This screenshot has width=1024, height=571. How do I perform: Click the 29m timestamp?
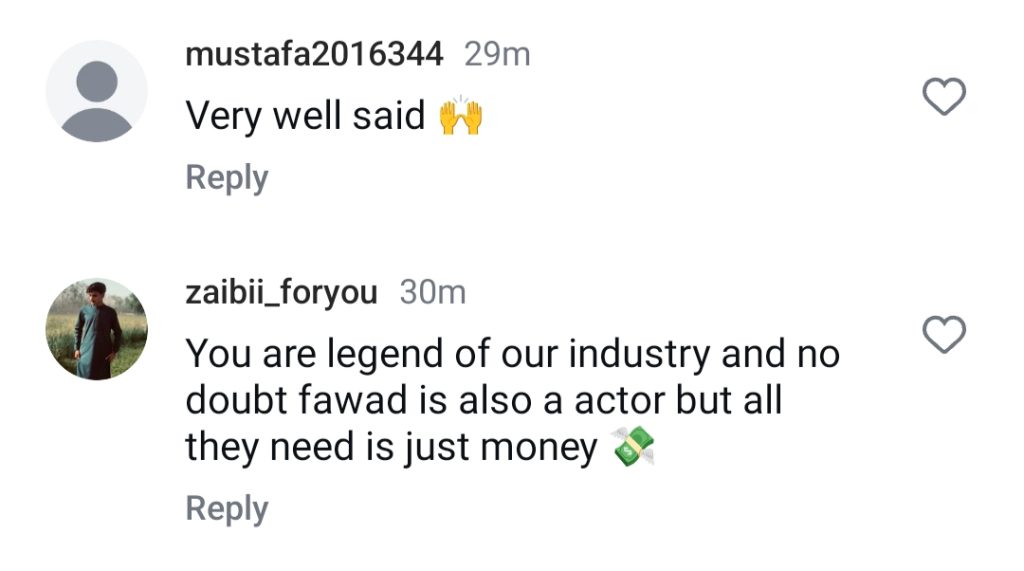(497, 54)
